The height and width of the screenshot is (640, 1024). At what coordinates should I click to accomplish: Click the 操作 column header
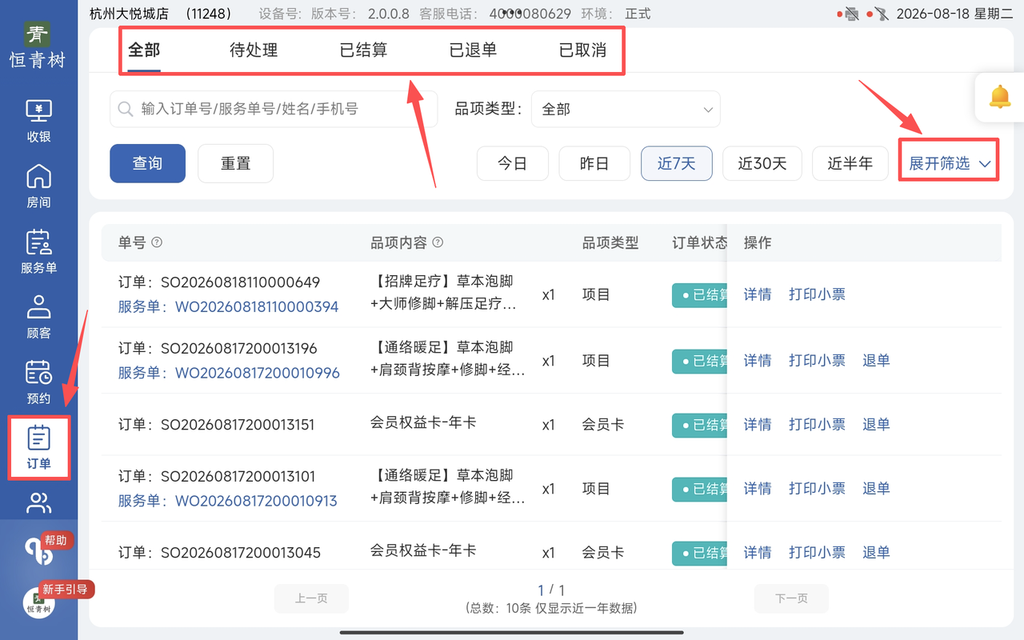click(x=758, y=243)
